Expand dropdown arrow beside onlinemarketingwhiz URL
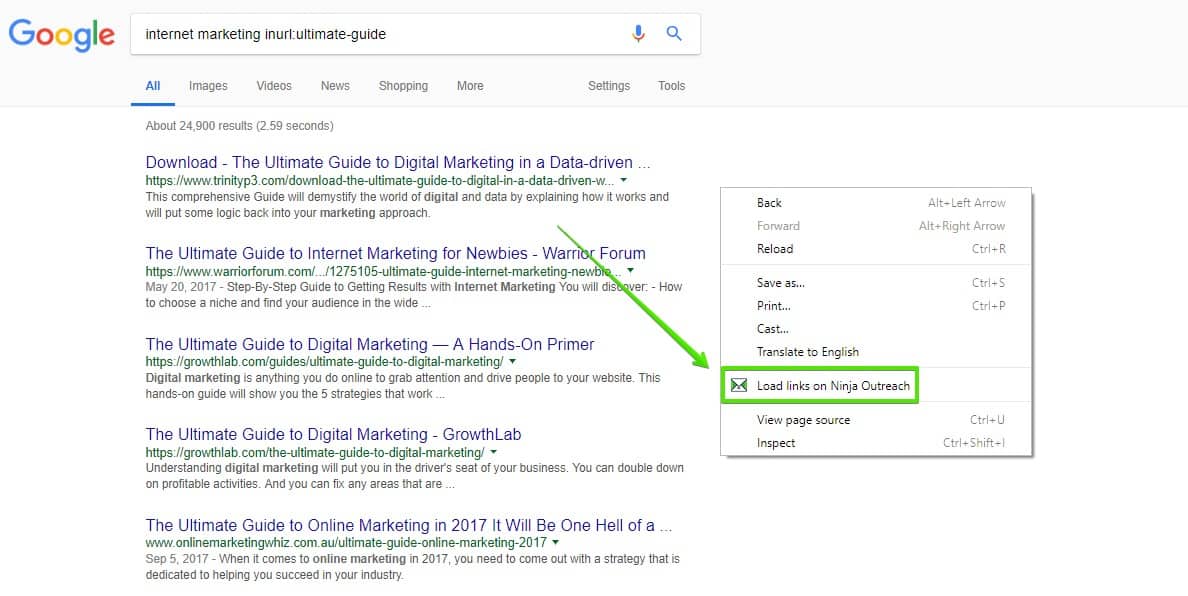Screen dimensions: 1188x596 556,543
